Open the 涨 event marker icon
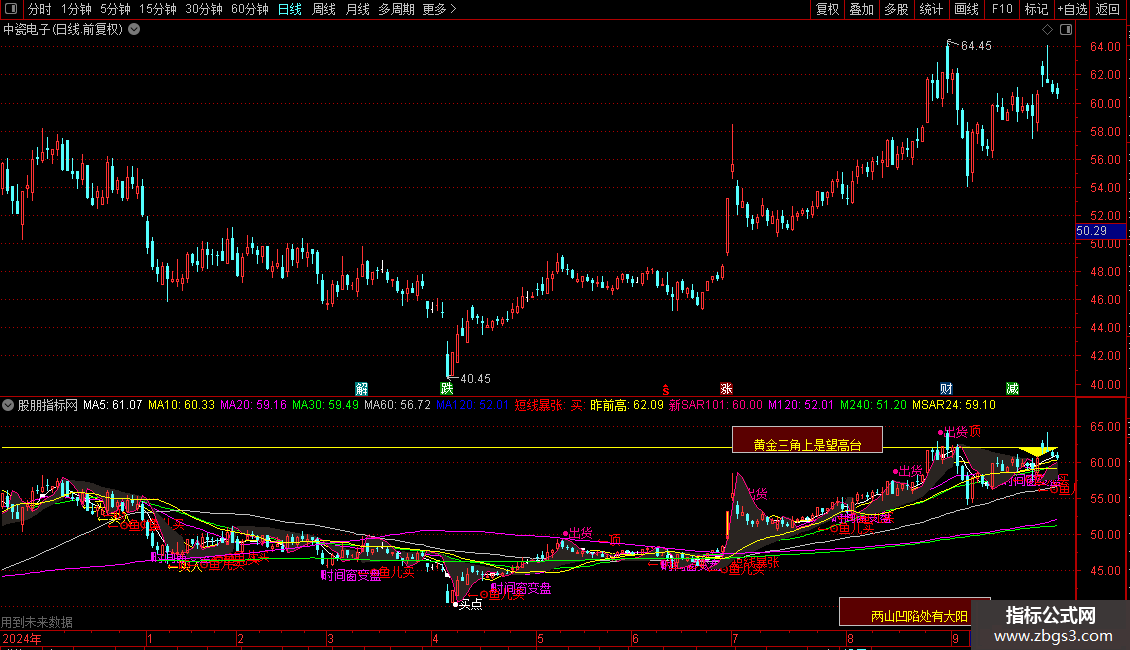 pyautogui.click(x=726, y=389)
